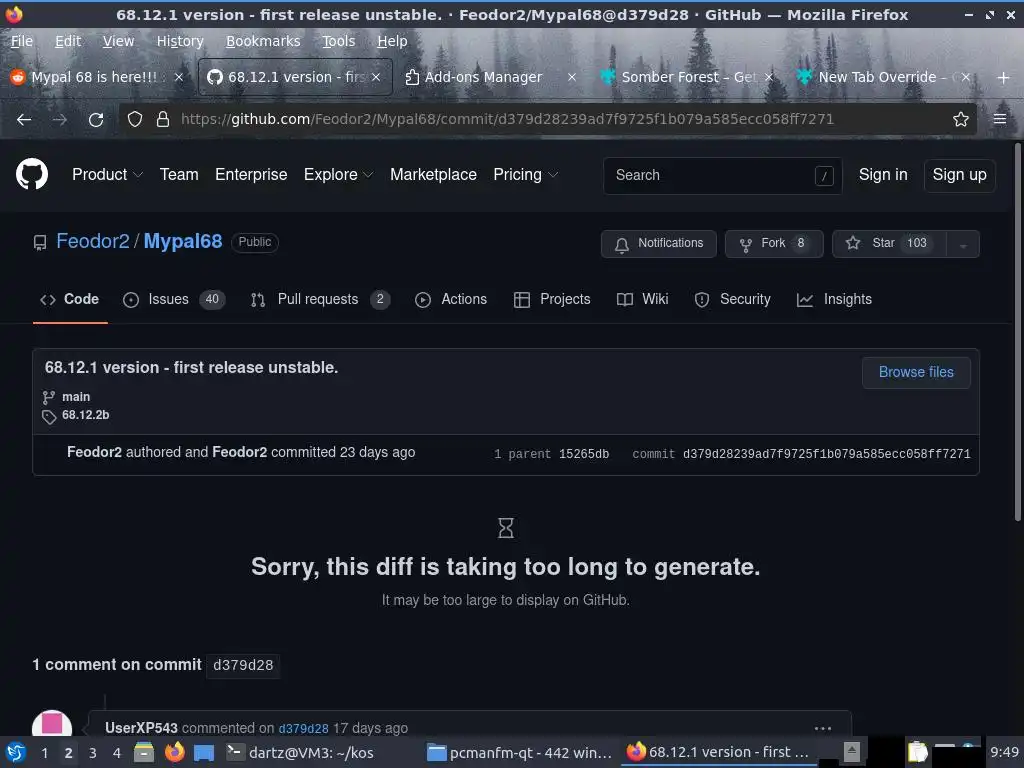Viewport: 1024px width, 768px height.
Task: Star the Mypal68 repository
Action: click(x=890, y=244)
